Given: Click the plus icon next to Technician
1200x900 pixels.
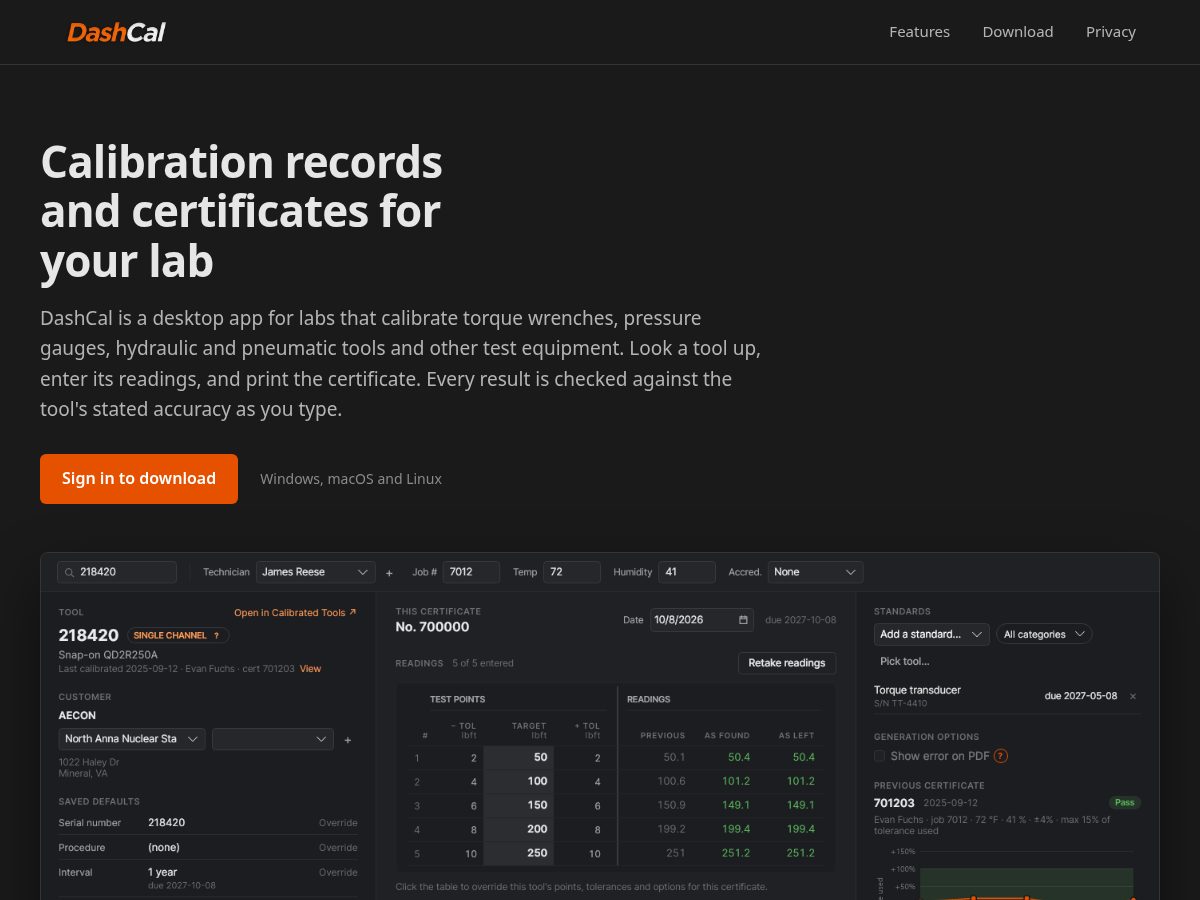Looking at the screenshot, I should tap(389, 573).
